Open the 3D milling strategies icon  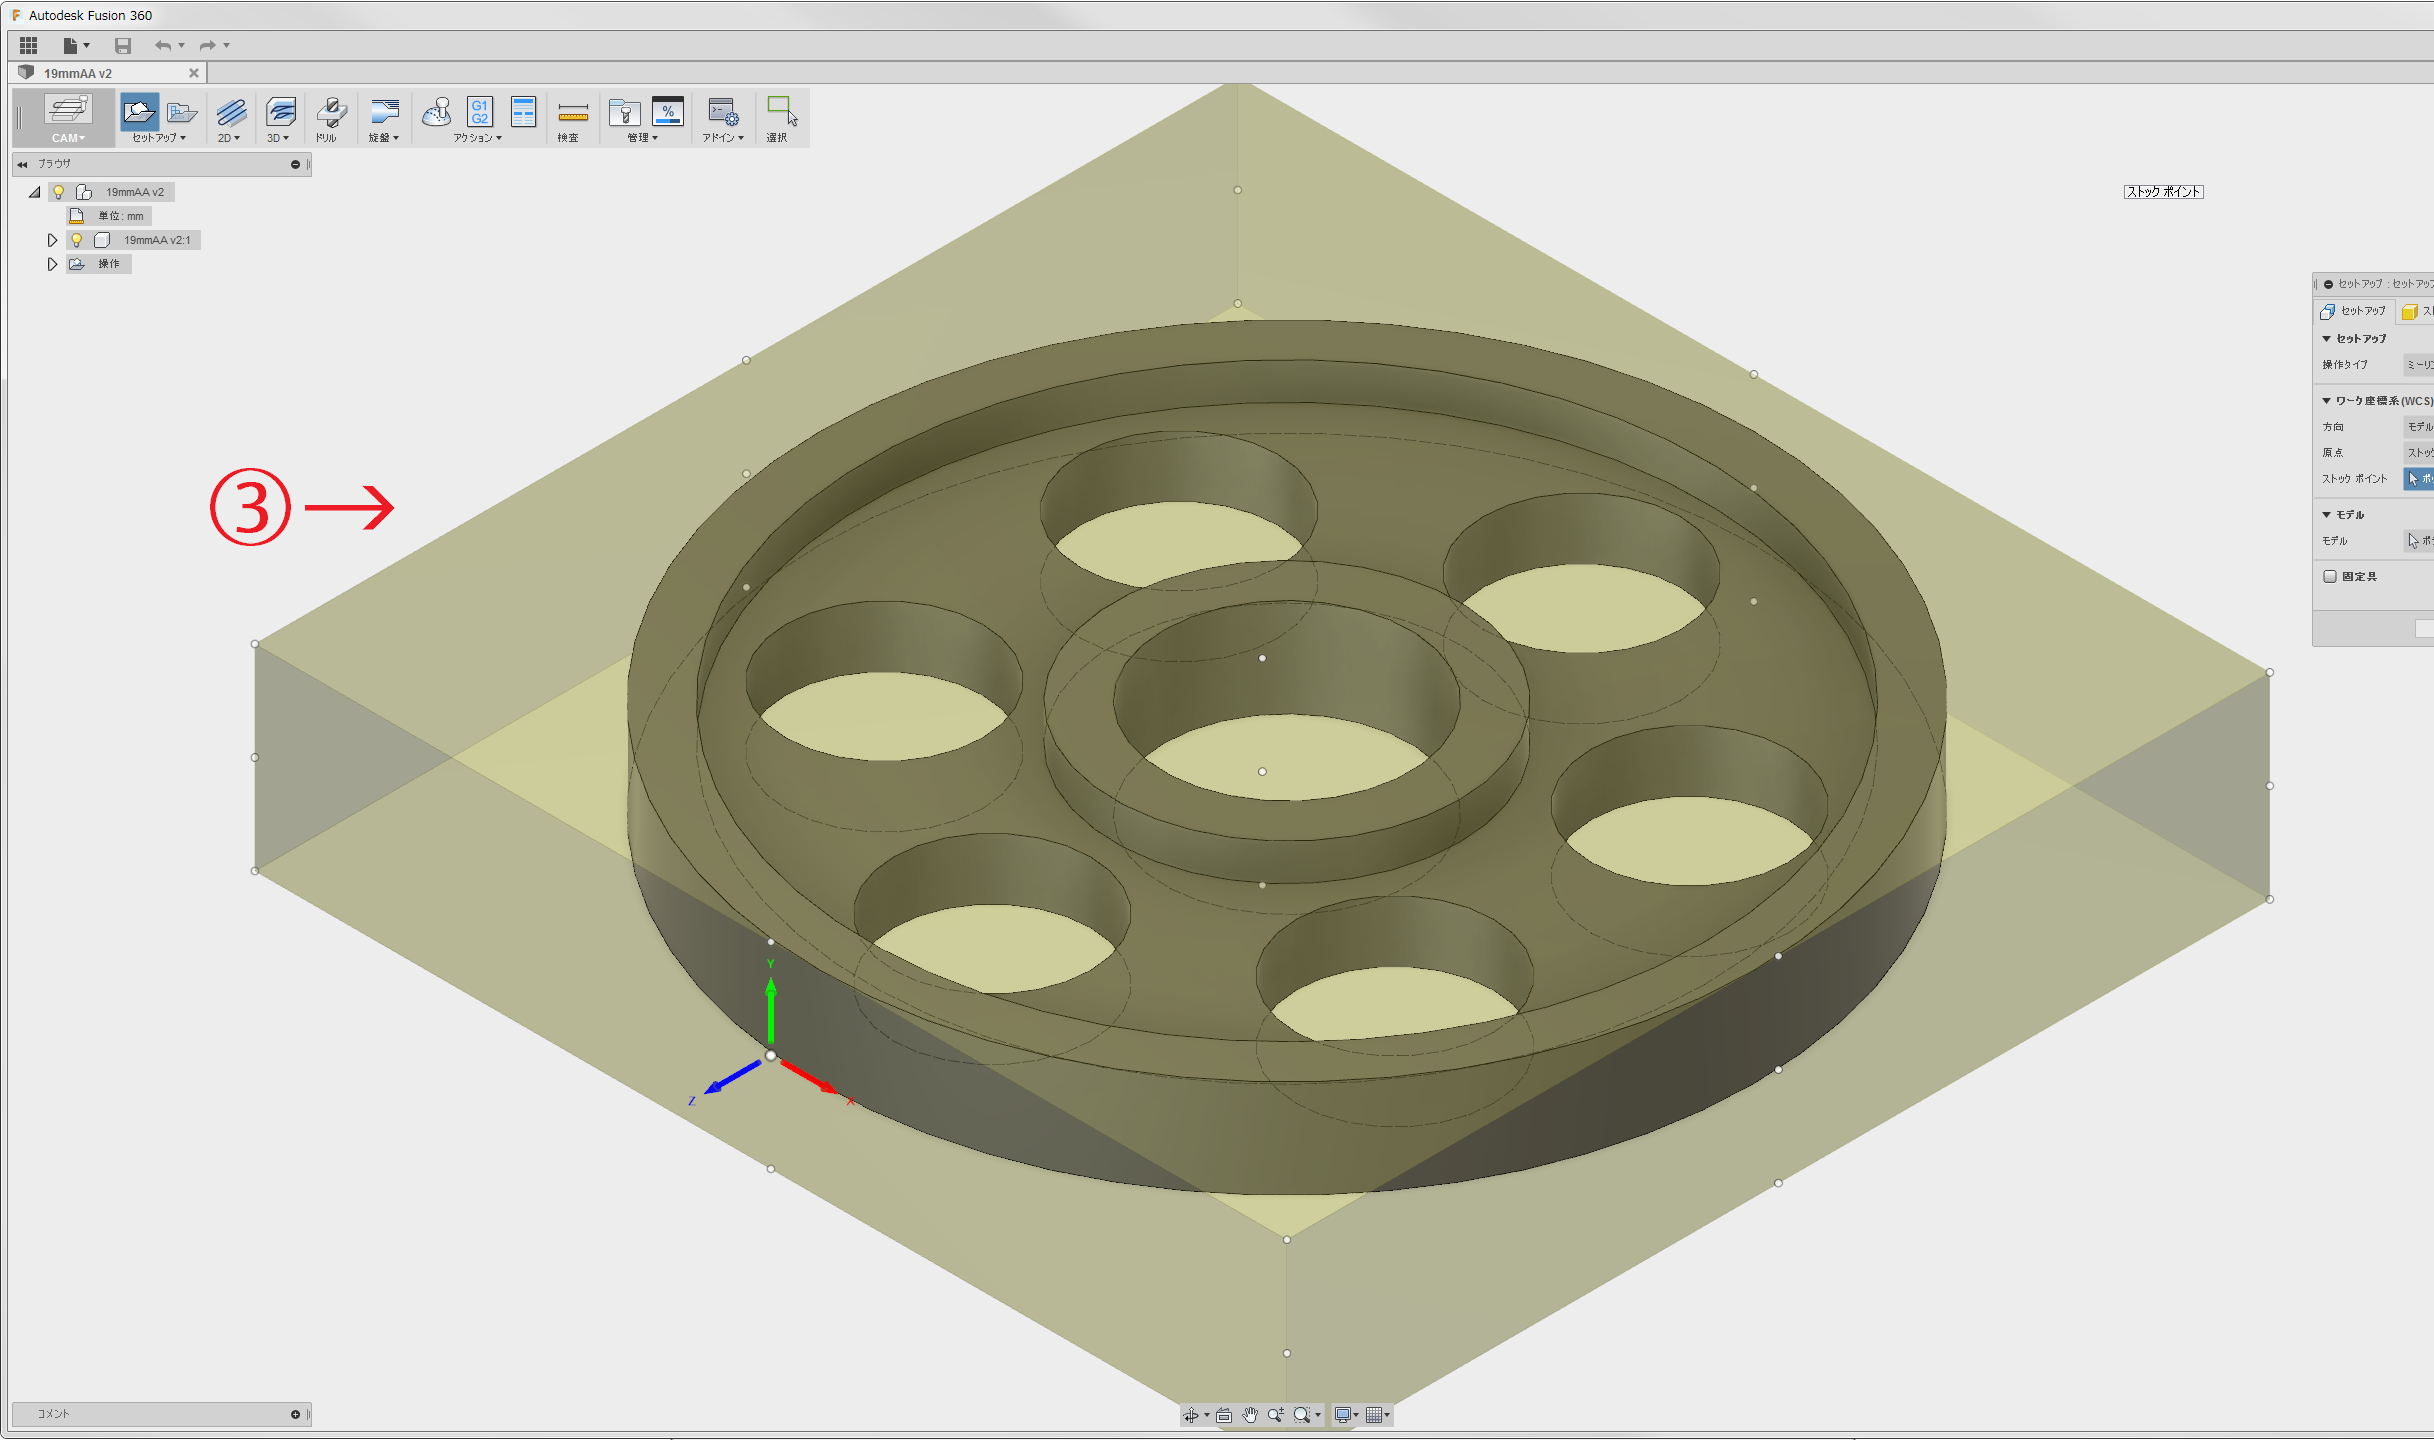coord(280,112)
